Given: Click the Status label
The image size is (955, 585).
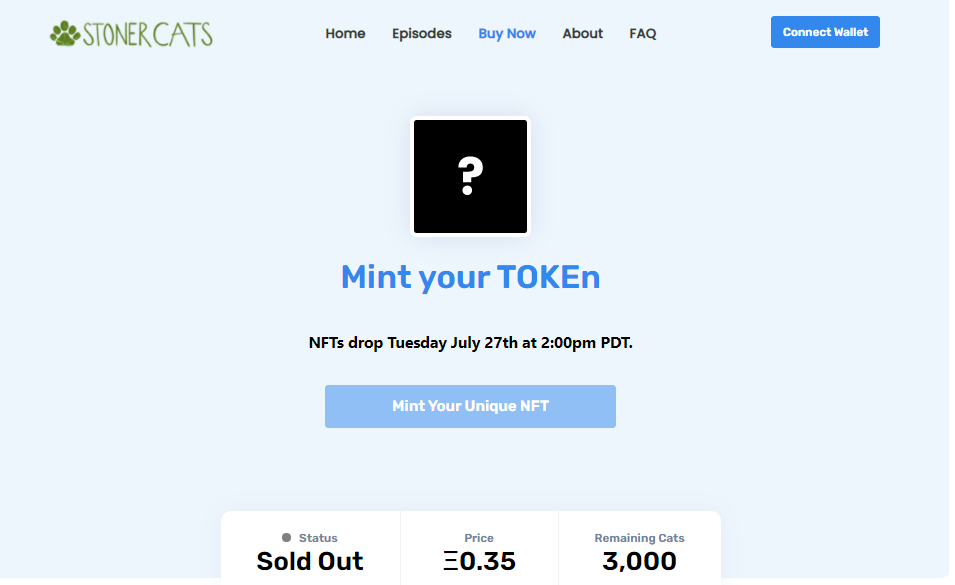Looking at the screenshot, I should (318, 538).
